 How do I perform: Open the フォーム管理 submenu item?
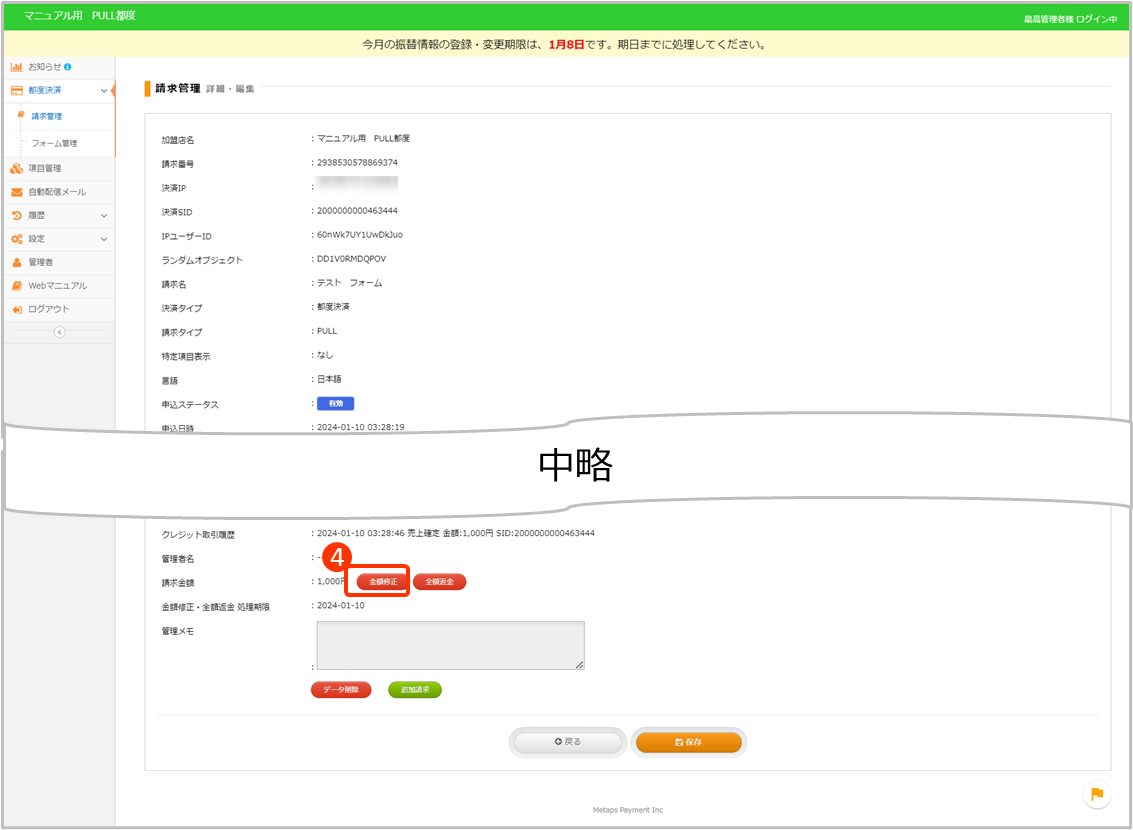click(54, 143)
